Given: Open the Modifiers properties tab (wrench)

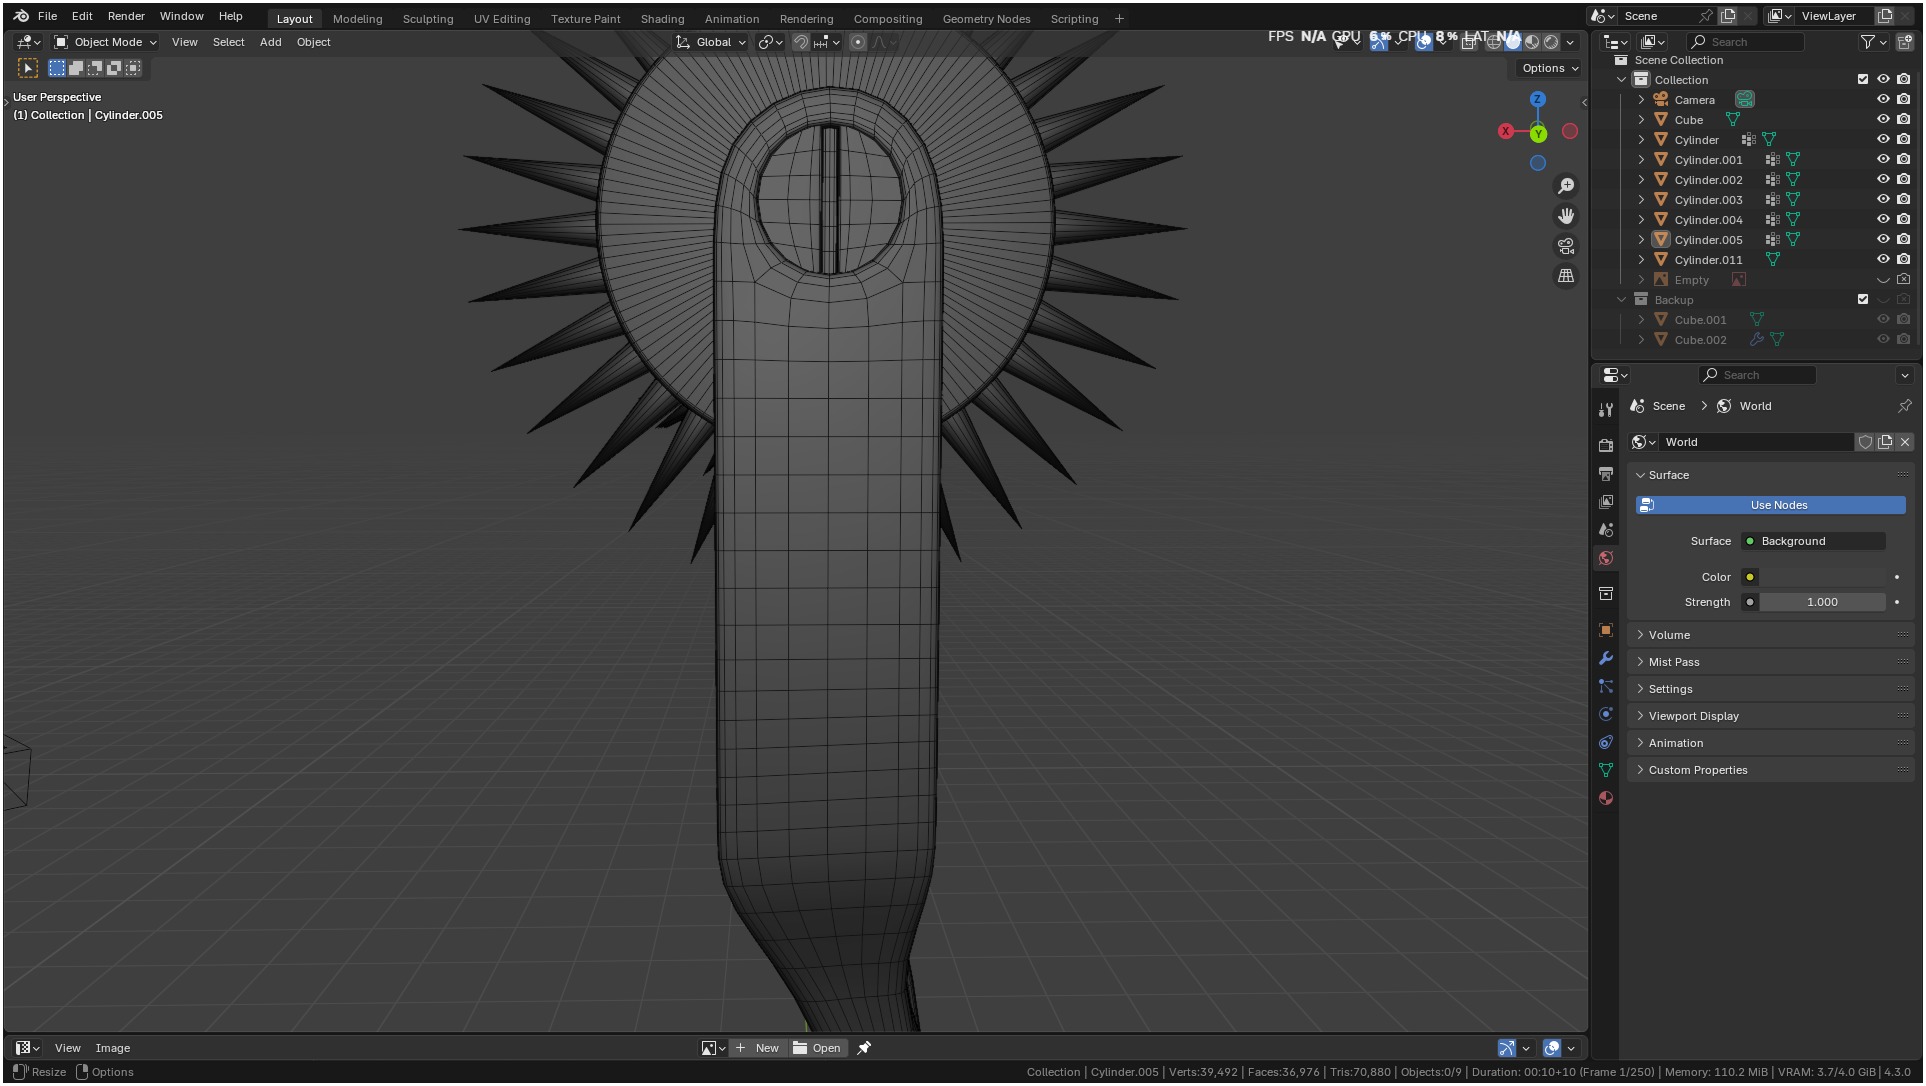Looking at the screenshot, I should click(x=1606, y=658).
